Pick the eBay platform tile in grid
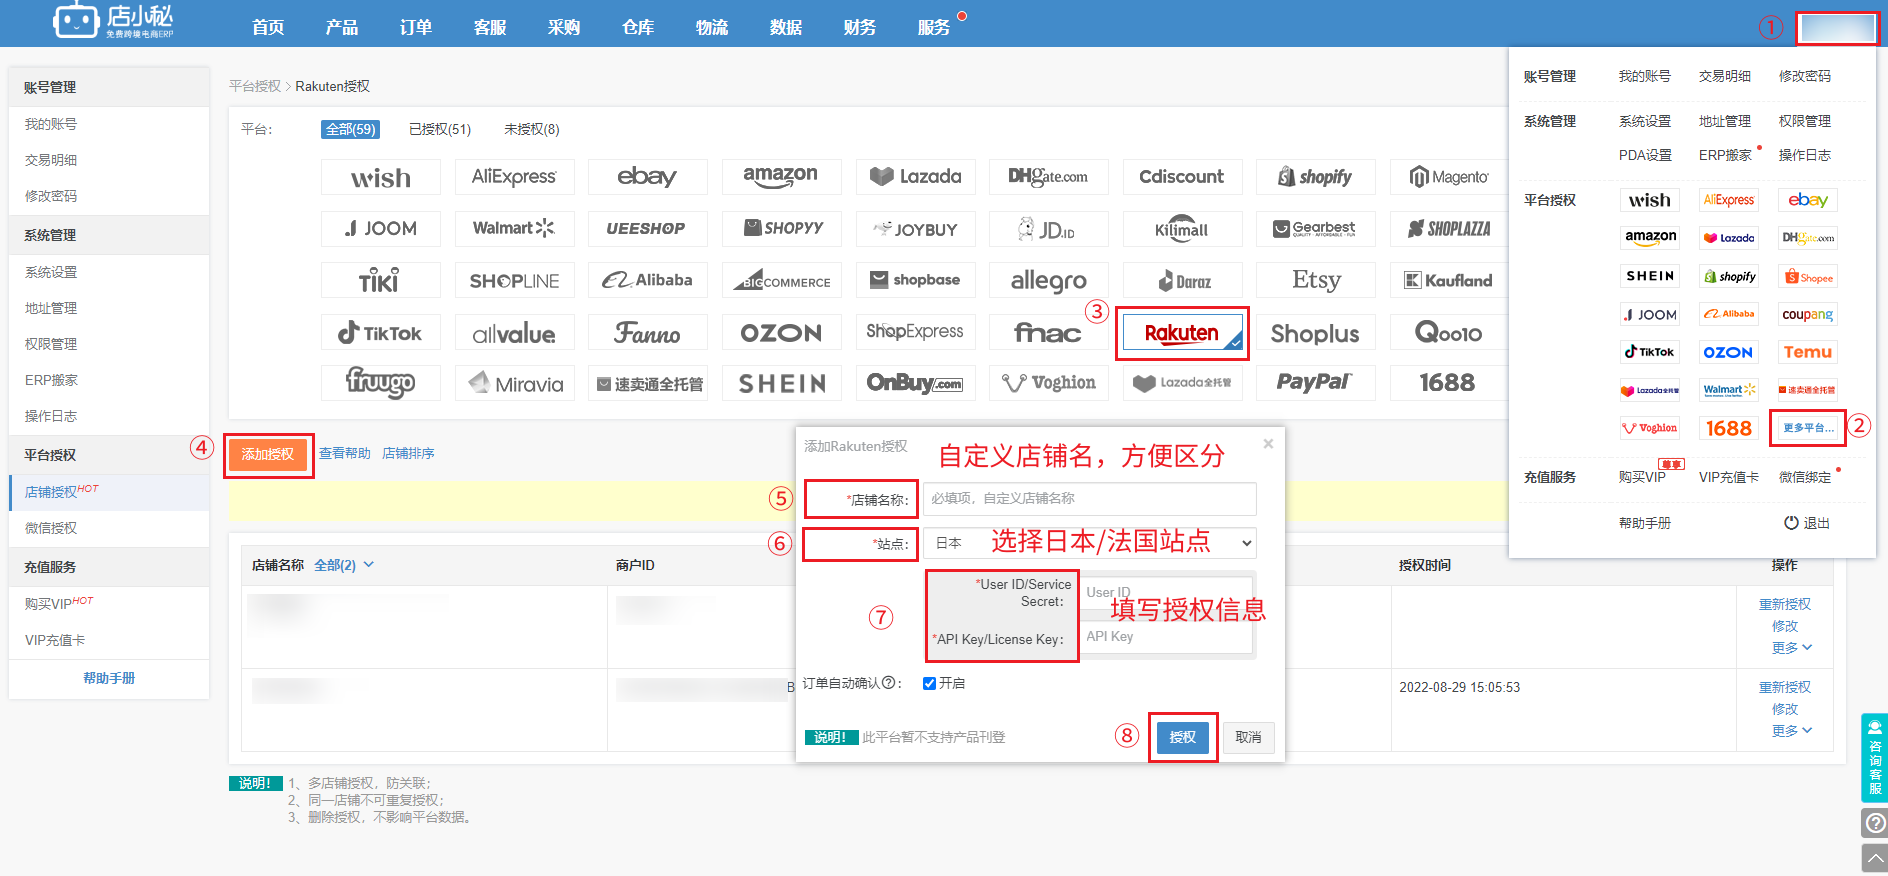The image size is (1888, 876). [647, 177]
